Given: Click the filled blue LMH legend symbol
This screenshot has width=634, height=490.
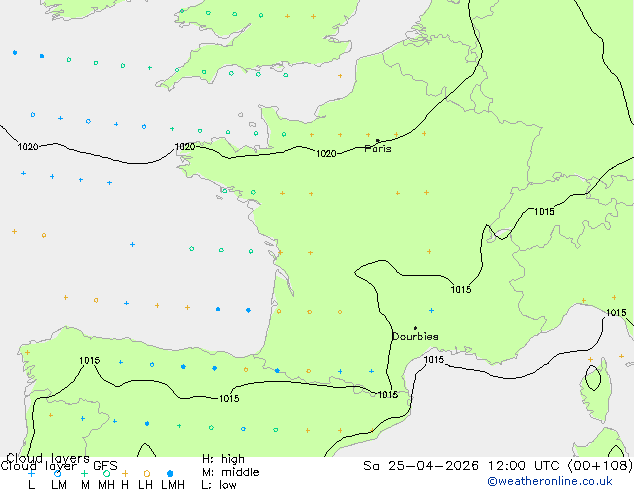Looking at the screenshot, I should (170, 473).
